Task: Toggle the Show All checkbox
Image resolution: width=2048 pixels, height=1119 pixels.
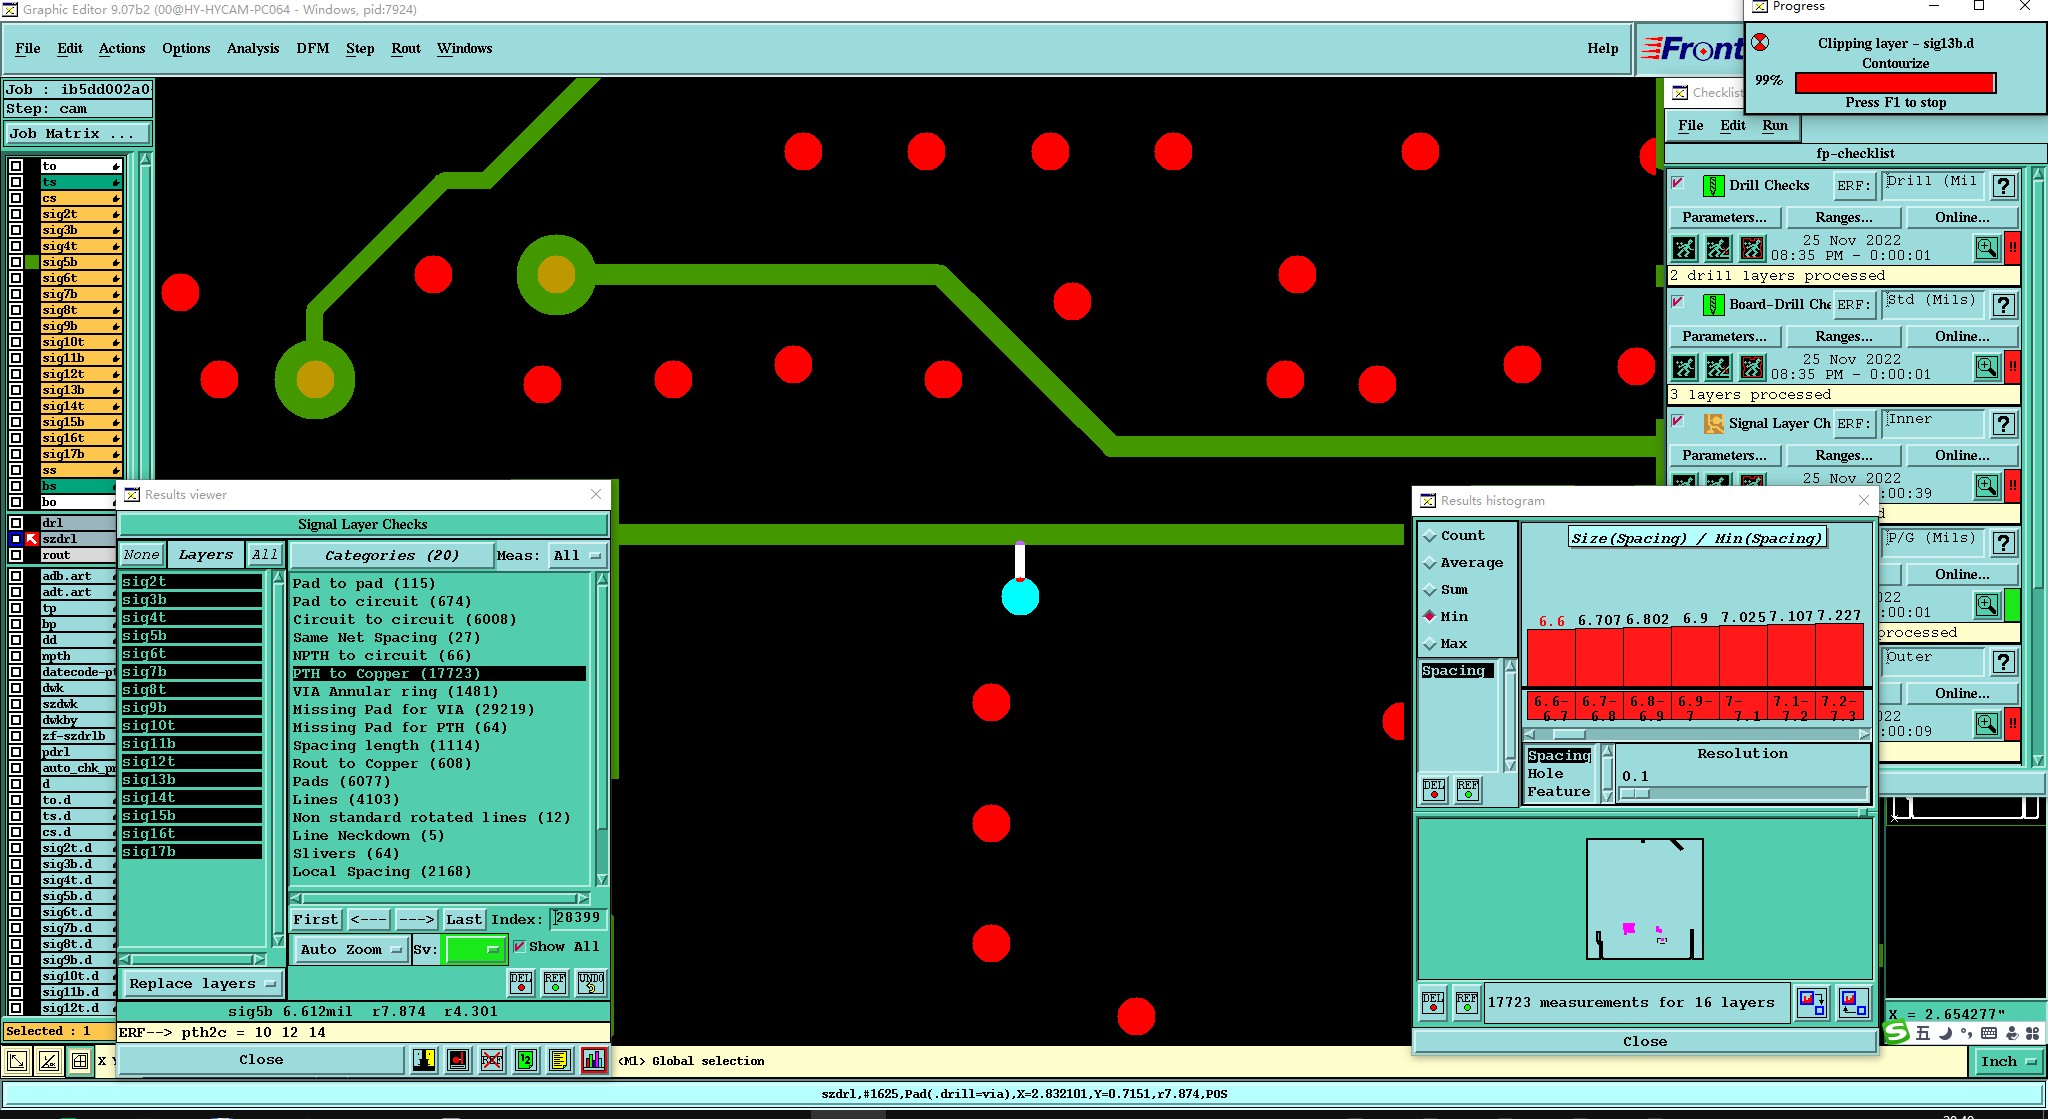Action: point(519,946)
